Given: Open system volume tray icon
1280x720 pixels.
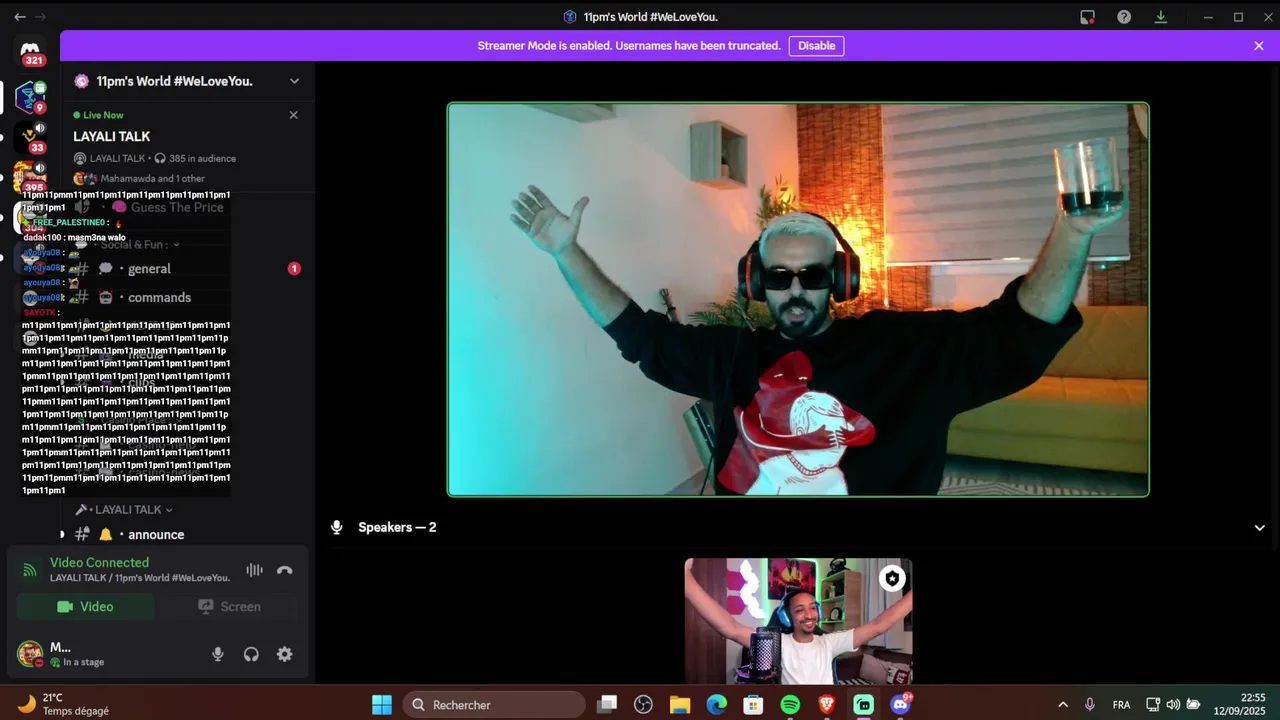Looking at the screenshot, I should pos(1173,705).
